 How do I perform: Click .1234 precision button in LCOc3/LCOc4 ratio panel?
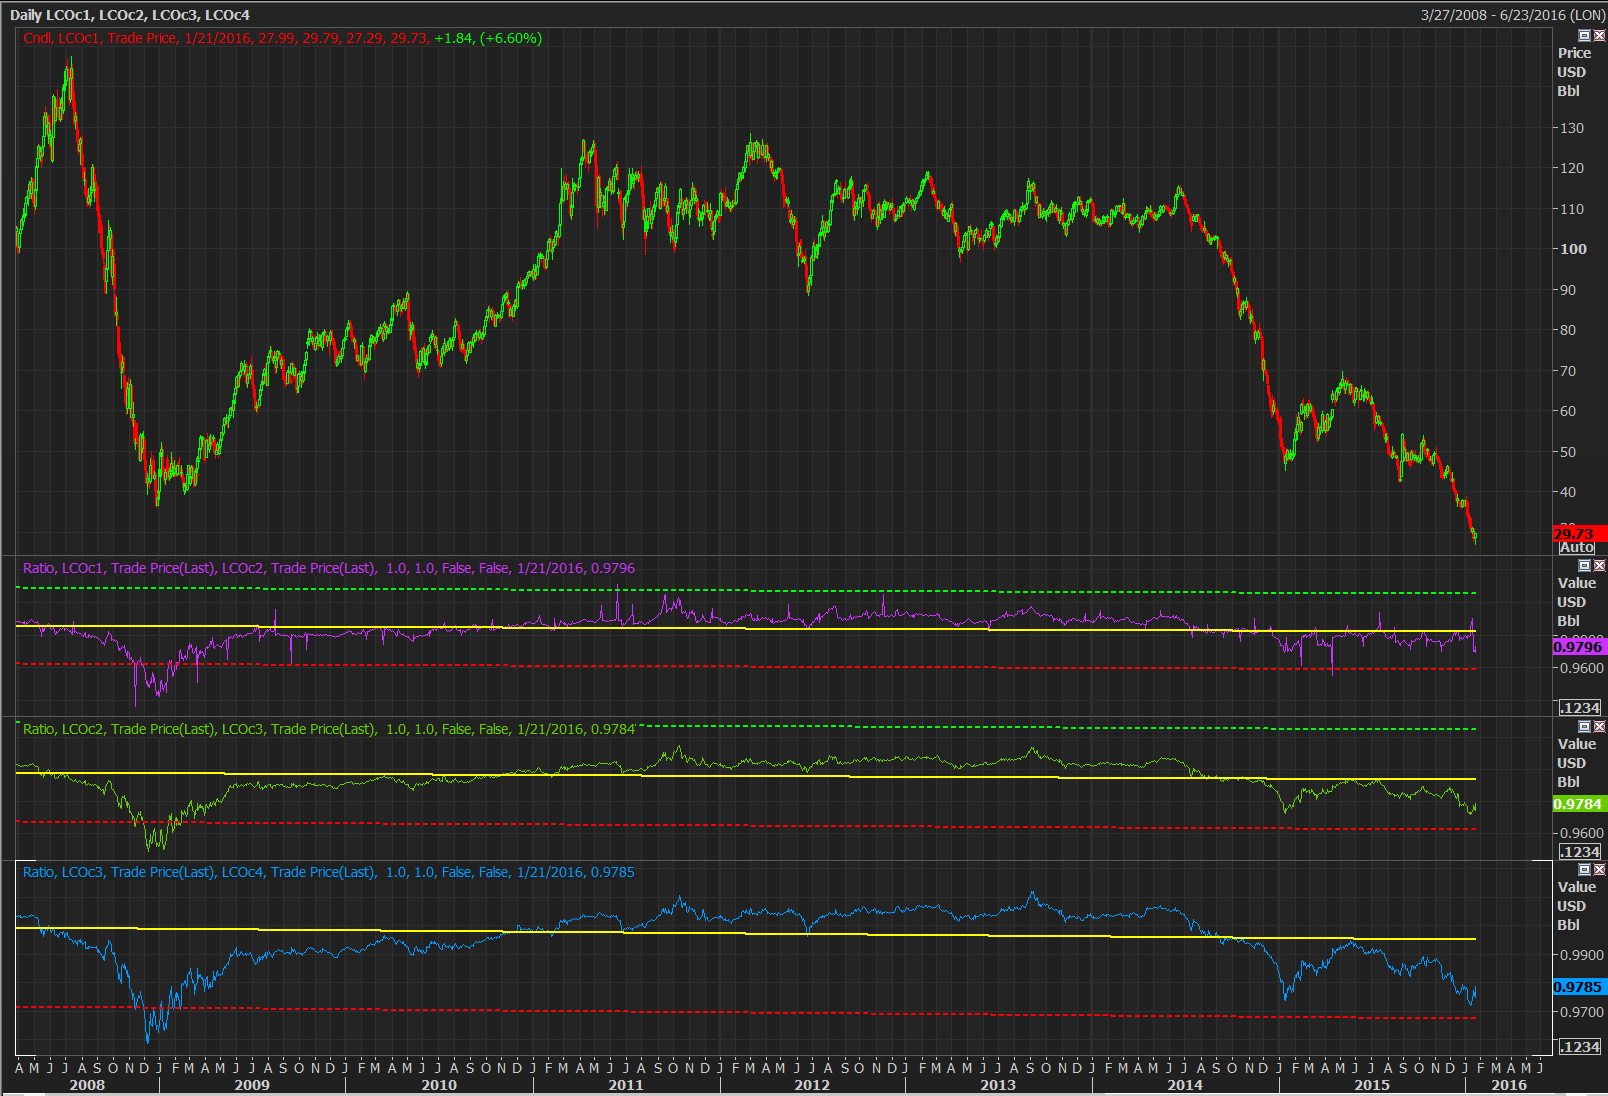pos(1580,1047)
